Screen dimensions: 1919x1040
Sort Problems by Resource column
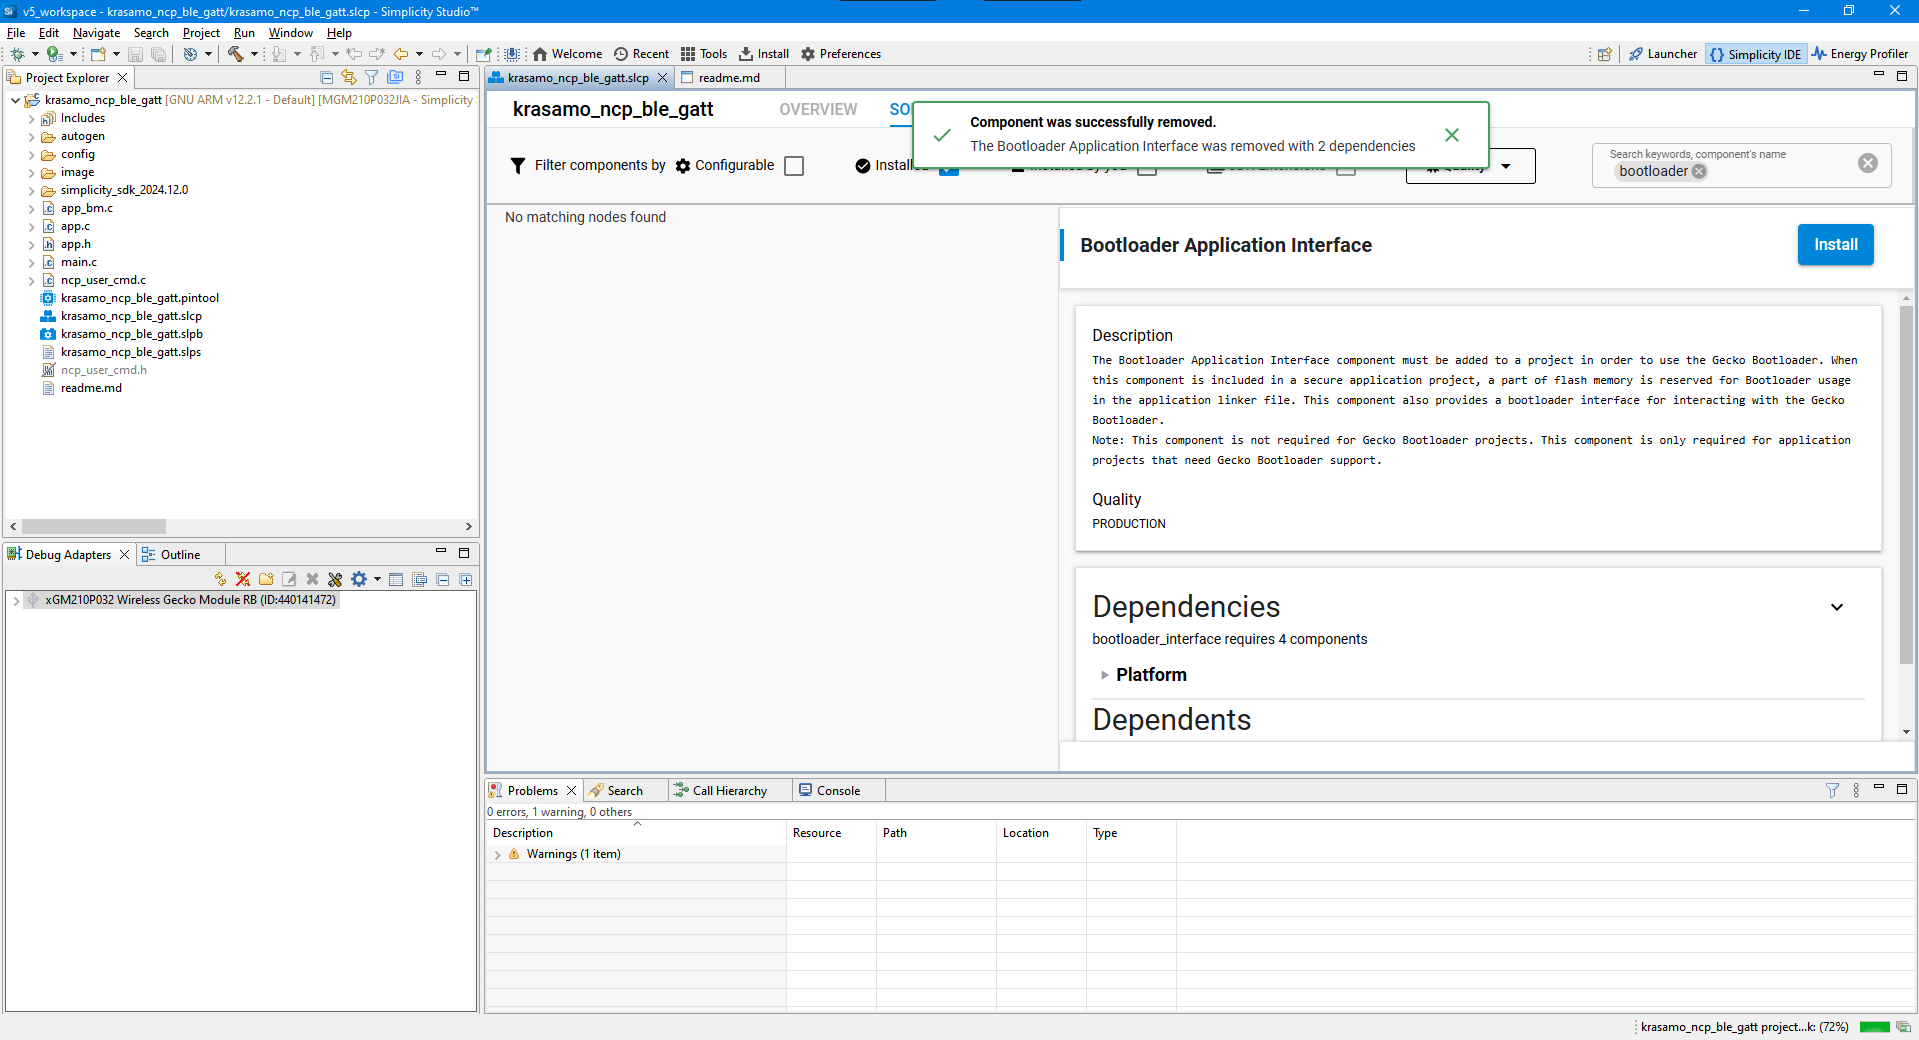(x=817, y=832)
